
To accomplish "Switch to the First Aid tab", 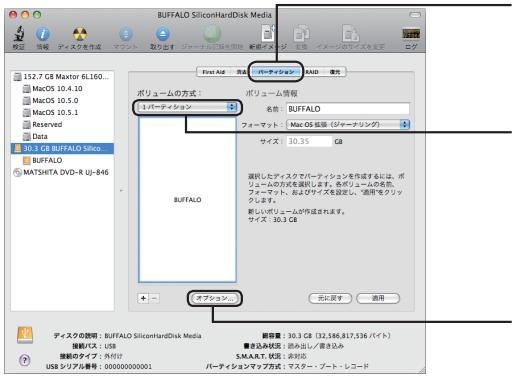I will tap(214, 72).
